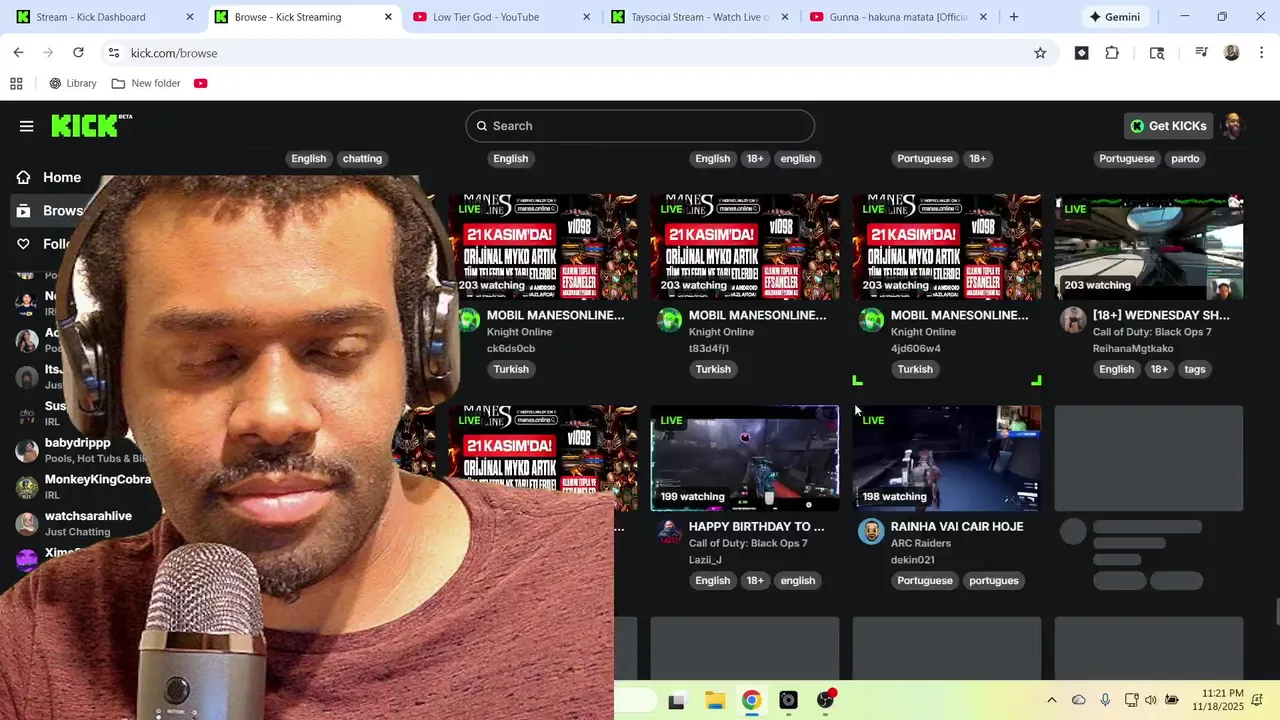This screenshot has height=720, width=1280.
Task: Click ARC Raiders category link
Action: coord(921,544)
